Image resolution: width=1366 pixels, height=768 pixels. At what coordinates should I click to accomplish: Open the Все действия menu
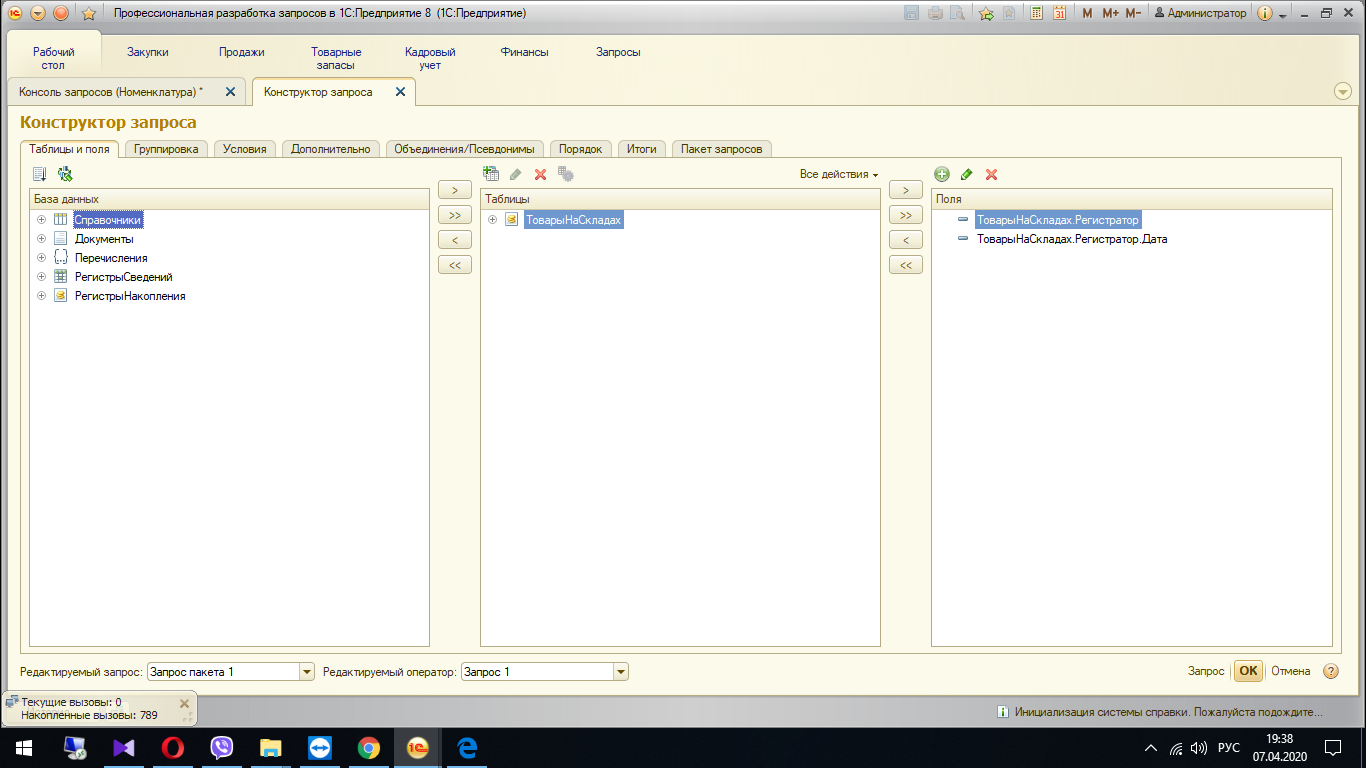[838, 174]
